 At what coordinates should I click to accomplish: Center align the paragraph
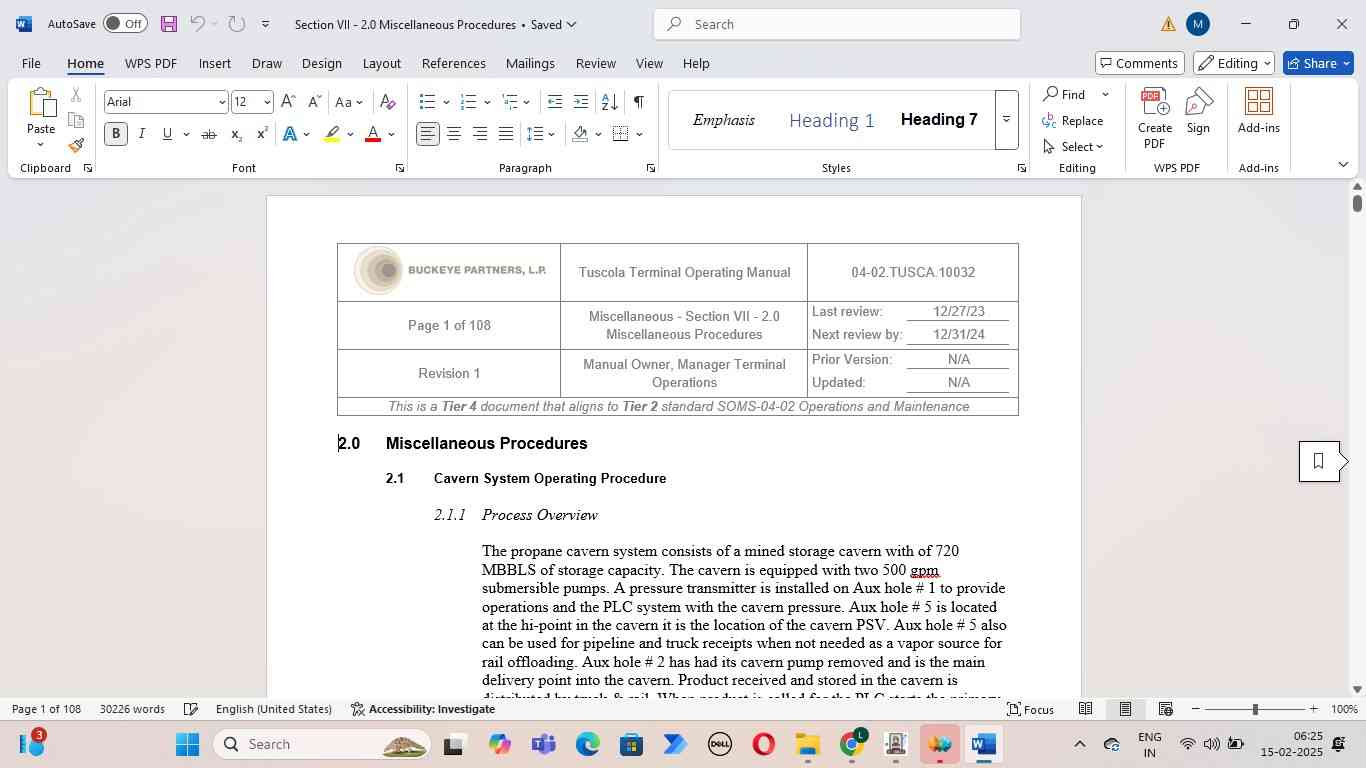(454, 134)
